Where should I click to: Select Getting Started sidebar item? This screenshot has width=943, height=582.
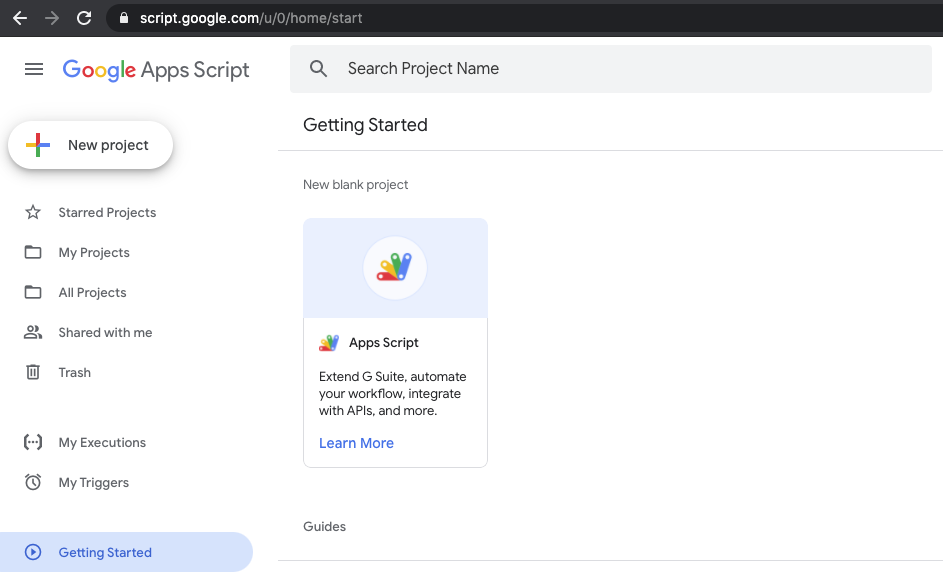[126, 552]
